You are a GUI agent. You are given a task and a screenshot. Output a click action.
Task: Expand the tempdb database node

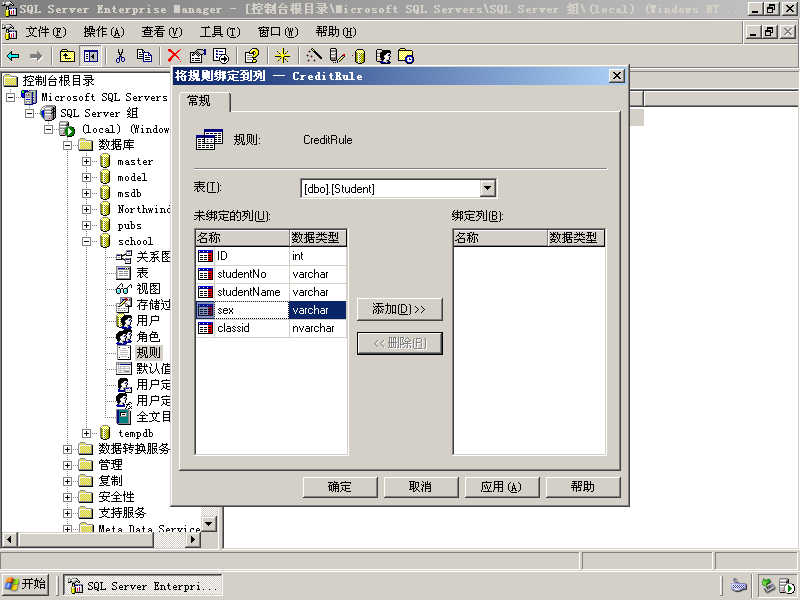tap(87, 434)
